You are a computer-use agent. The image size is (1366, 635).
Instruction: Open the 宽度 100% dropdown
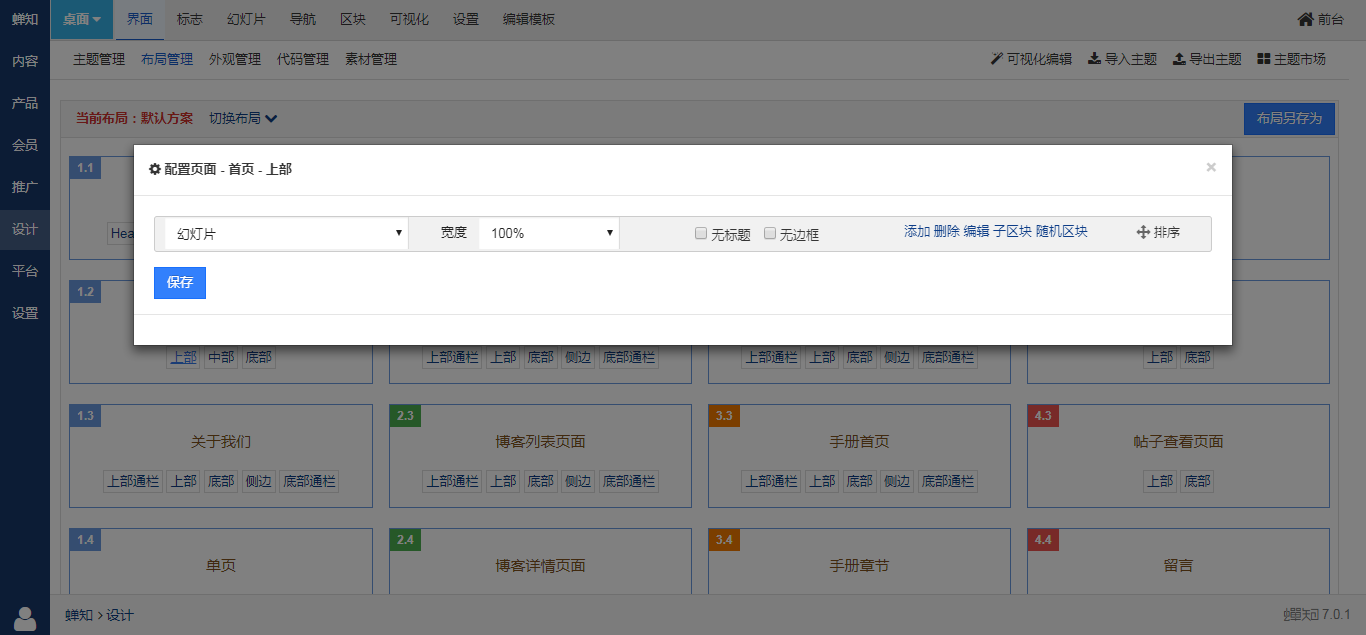(549, 234)
